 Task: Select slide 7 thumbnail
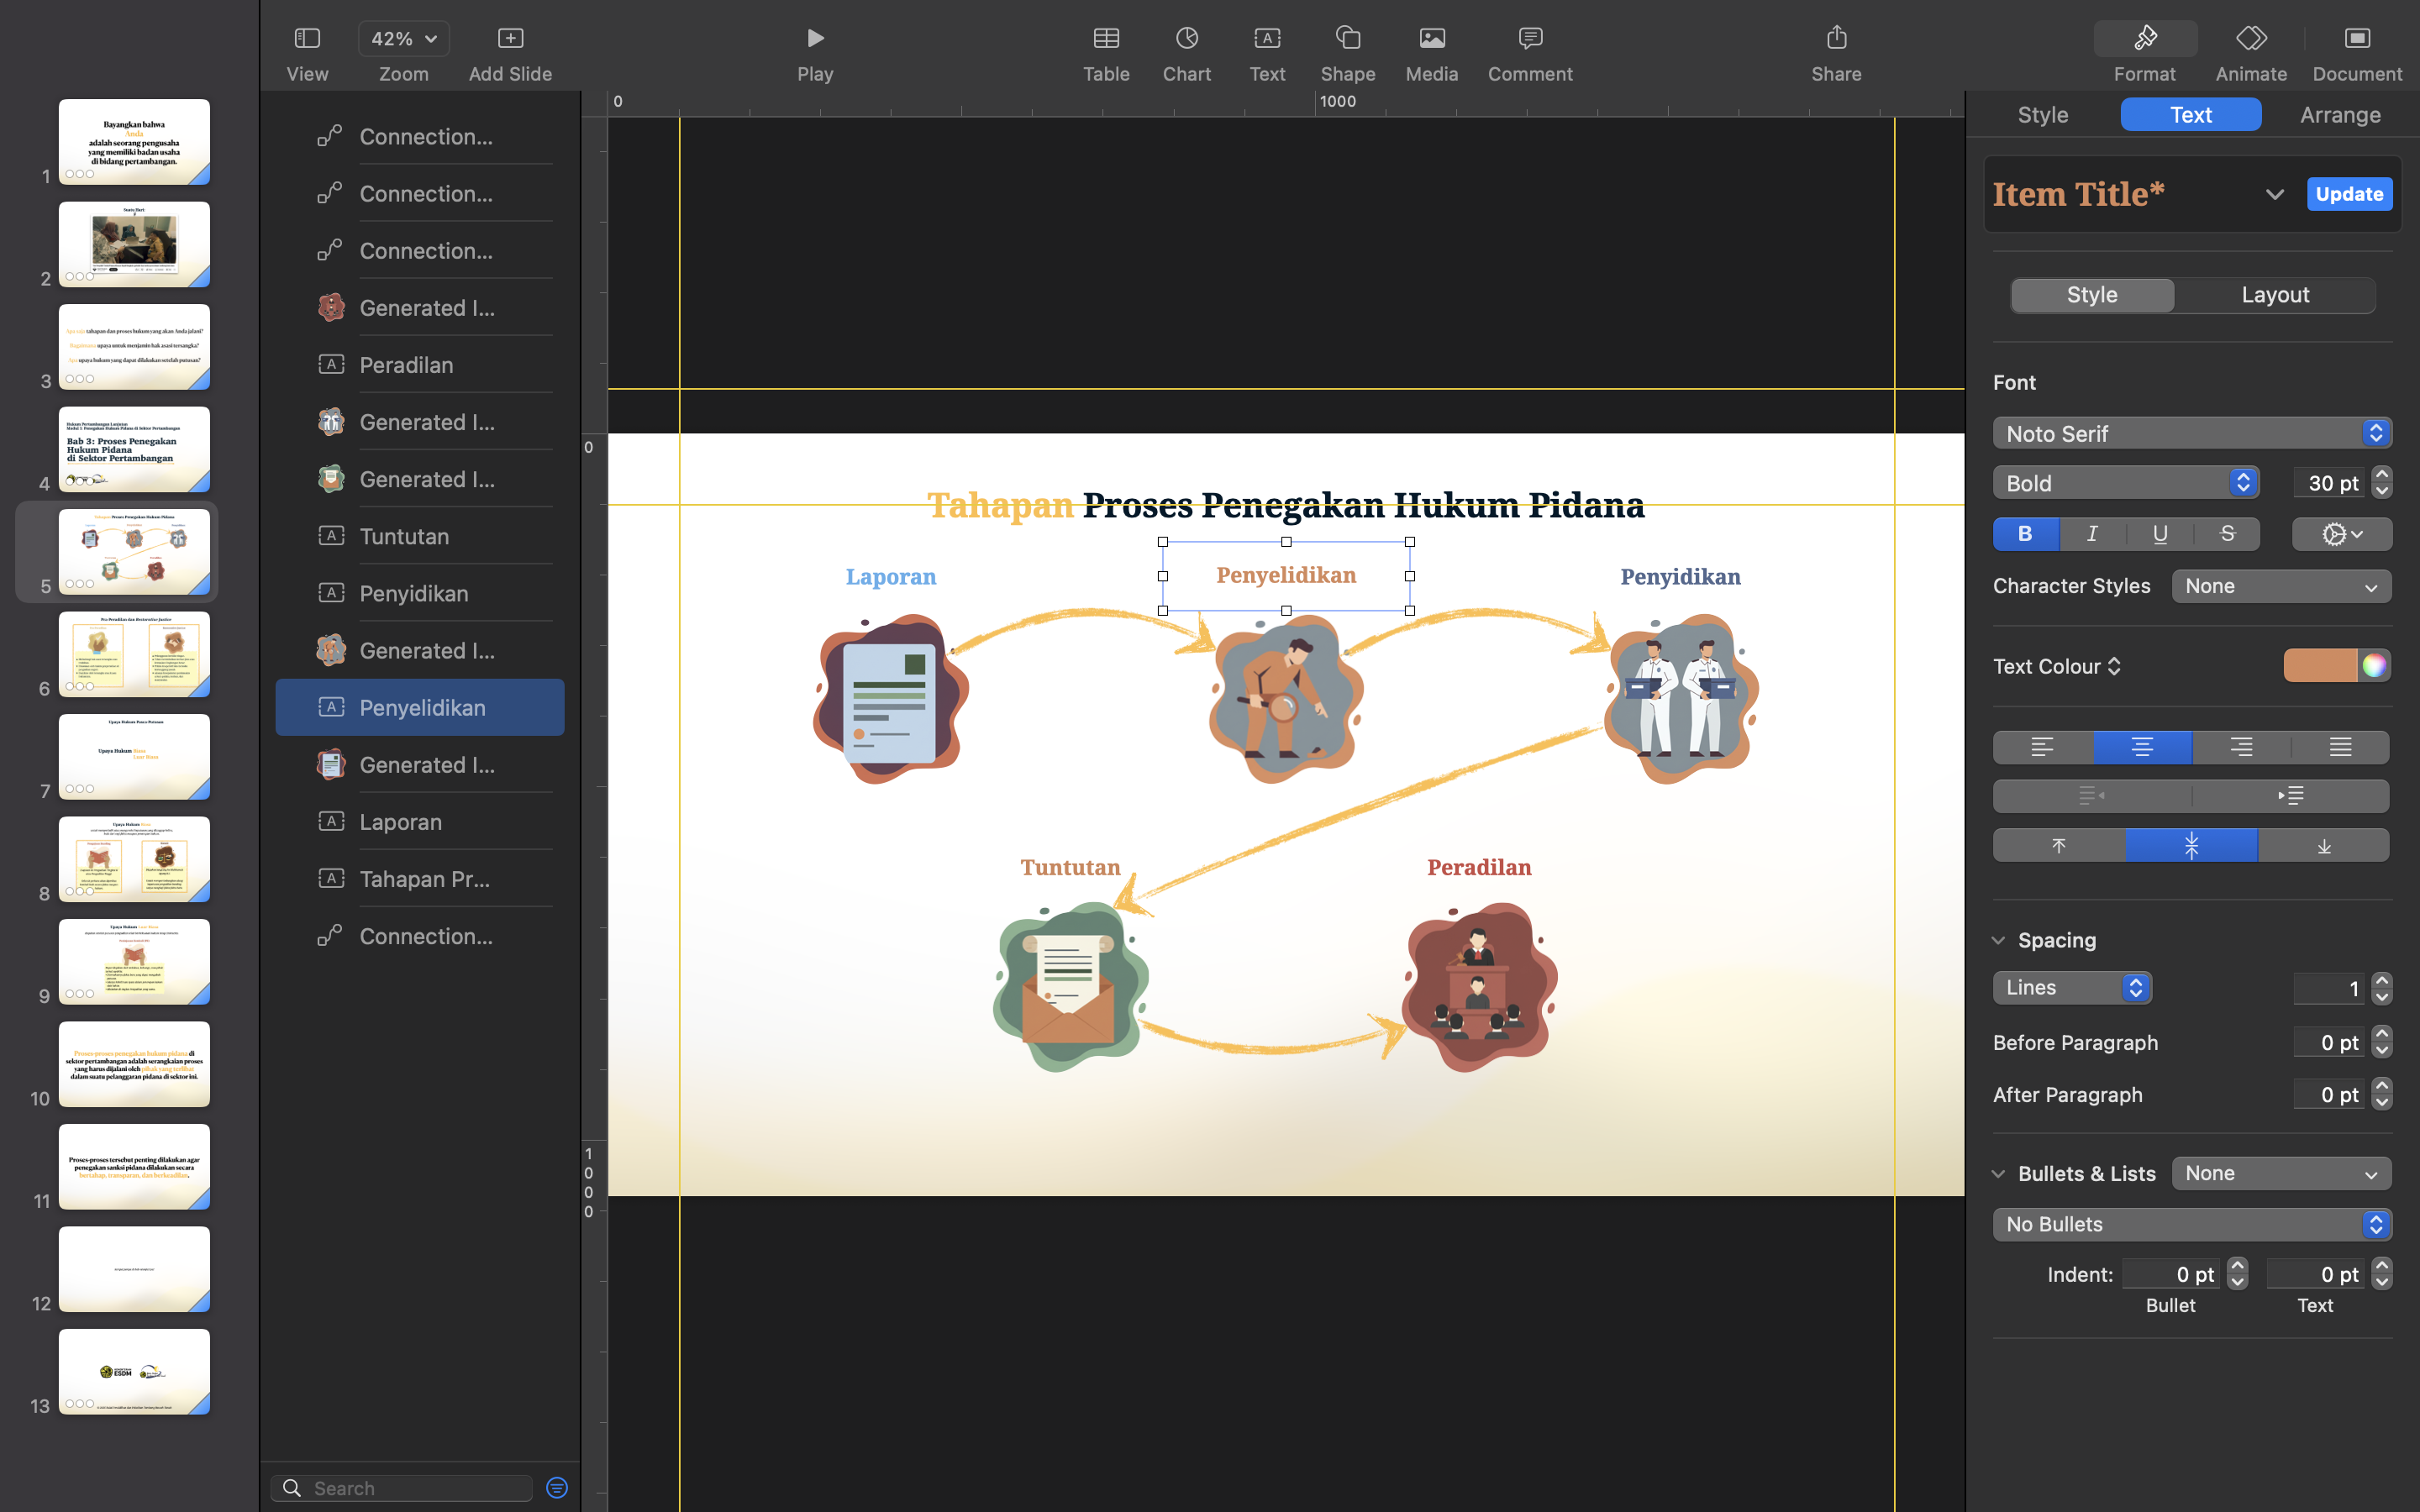tap(134, 756)
